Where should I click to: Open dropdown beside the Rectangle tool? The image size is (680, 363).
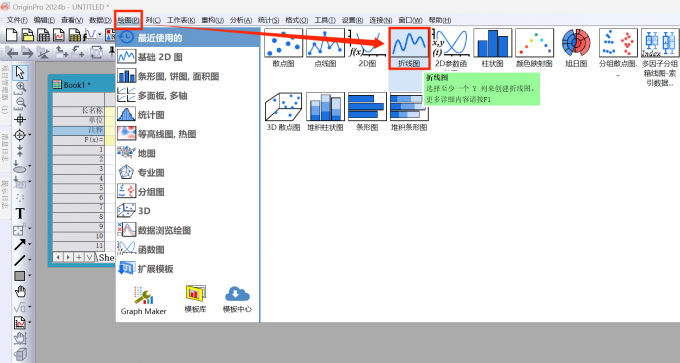29,275
